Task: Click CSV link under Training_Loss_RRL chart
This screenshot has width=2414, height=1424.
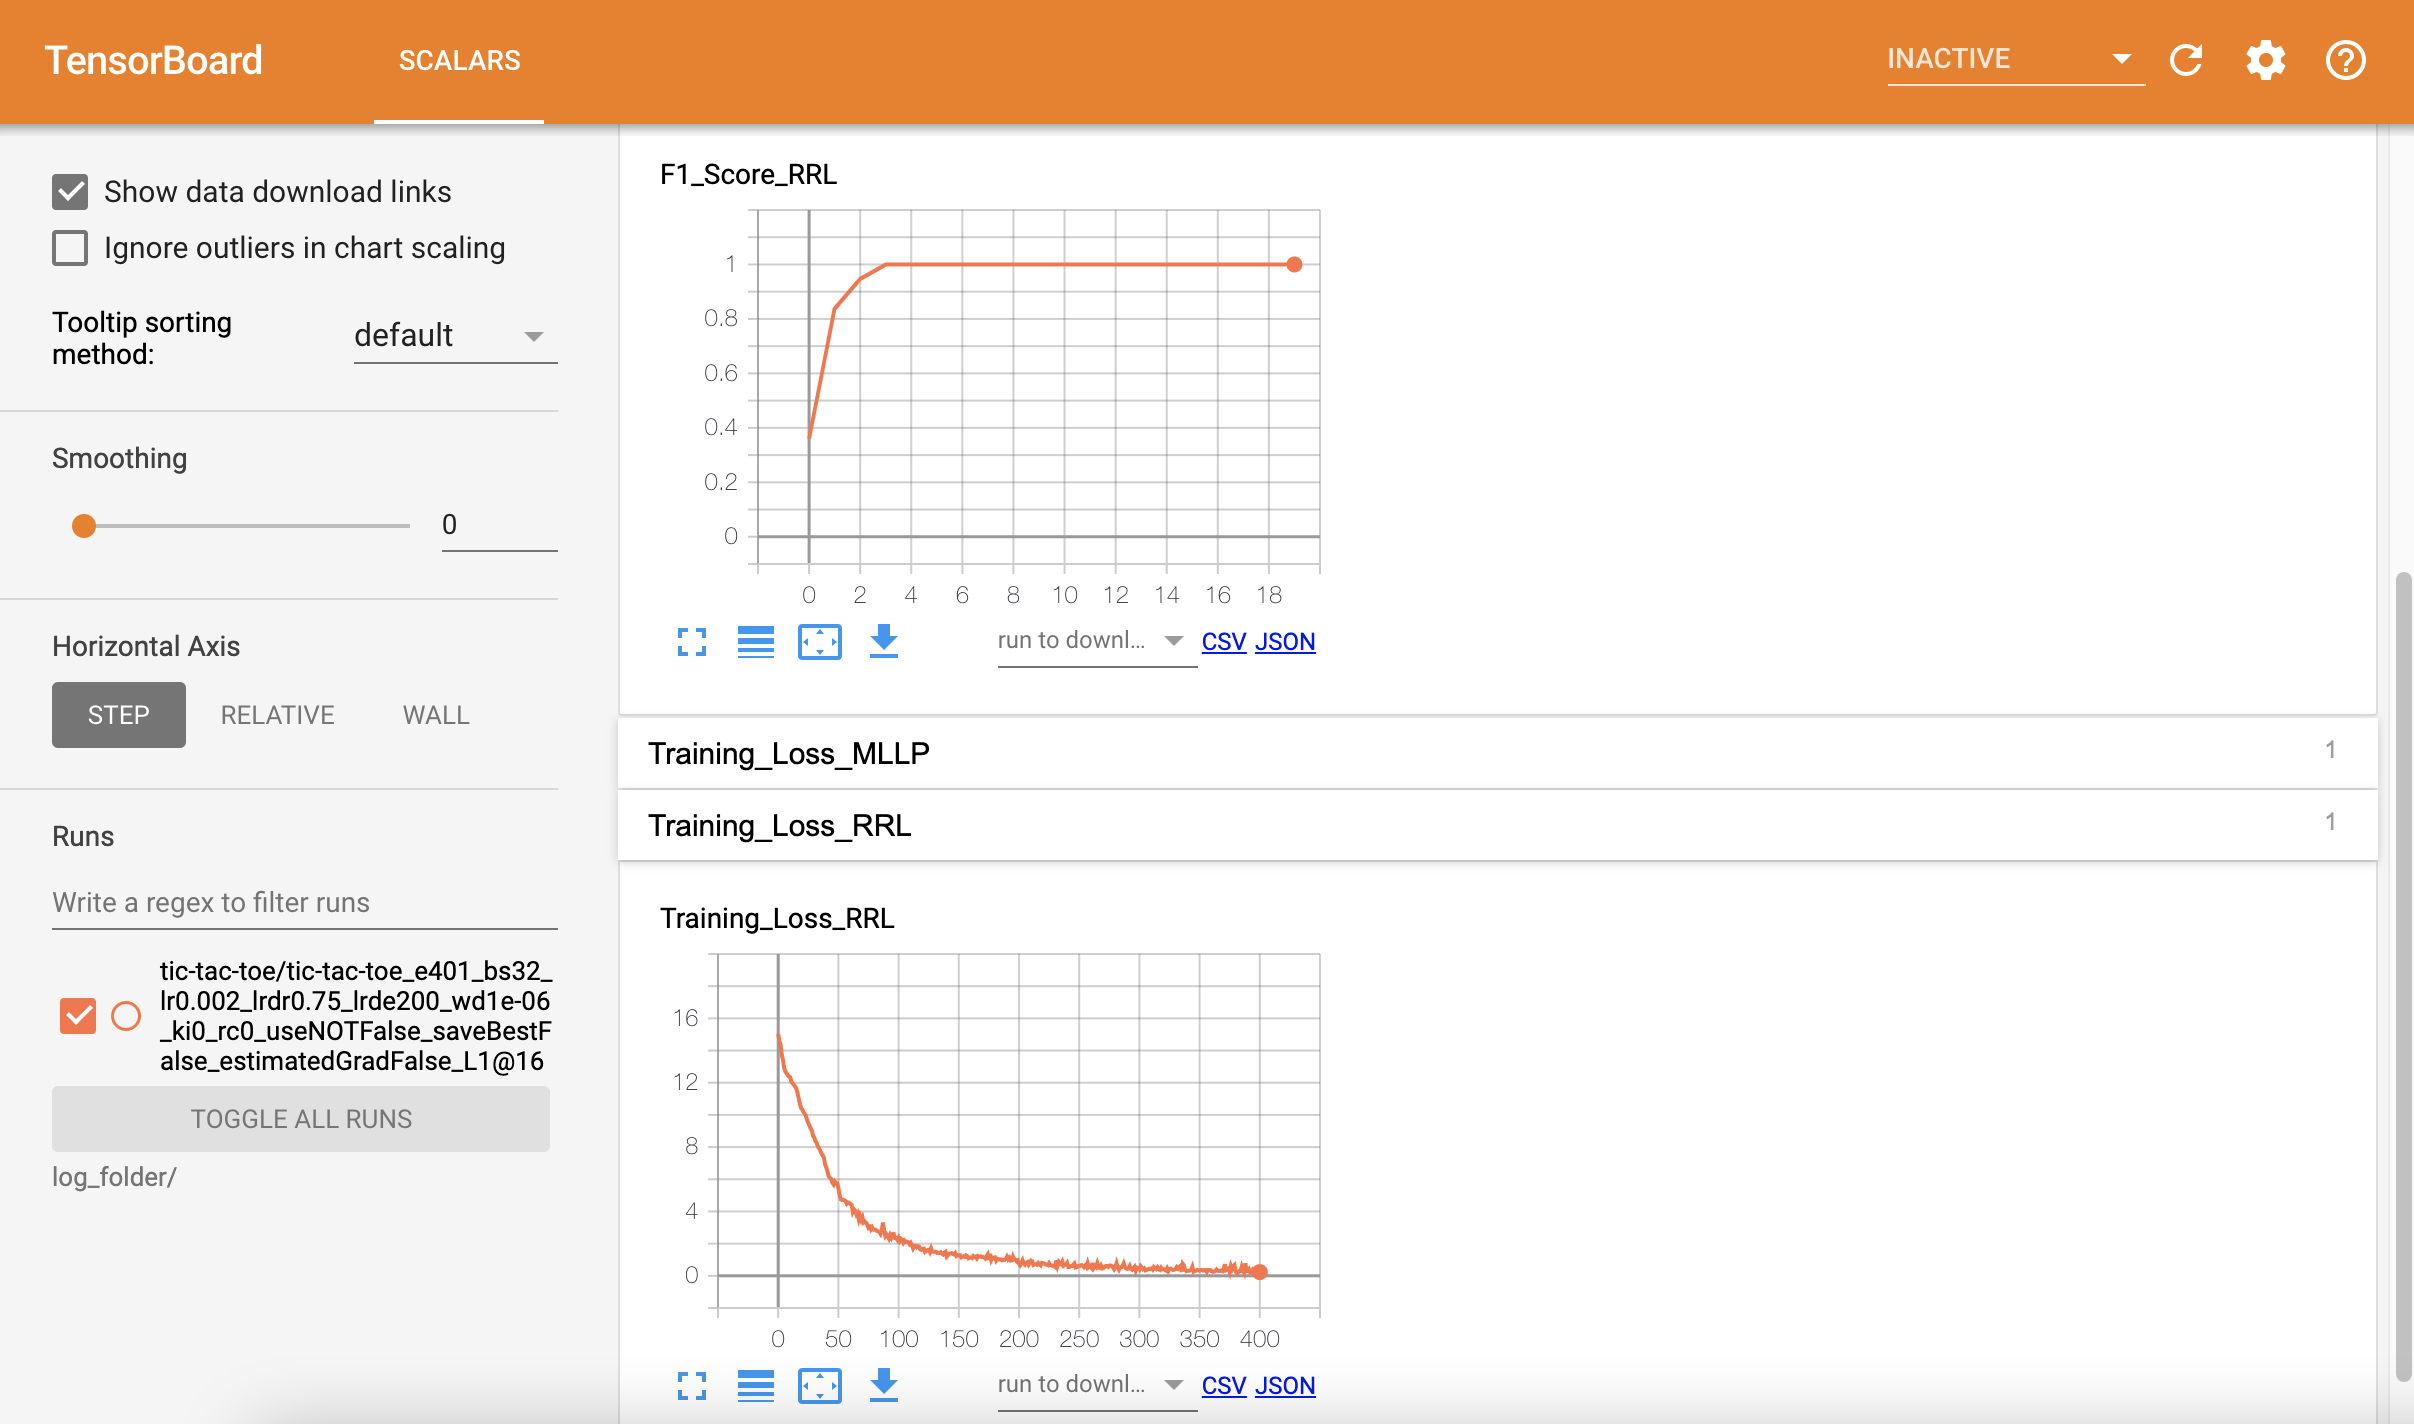Action: pos(1223,1385)
